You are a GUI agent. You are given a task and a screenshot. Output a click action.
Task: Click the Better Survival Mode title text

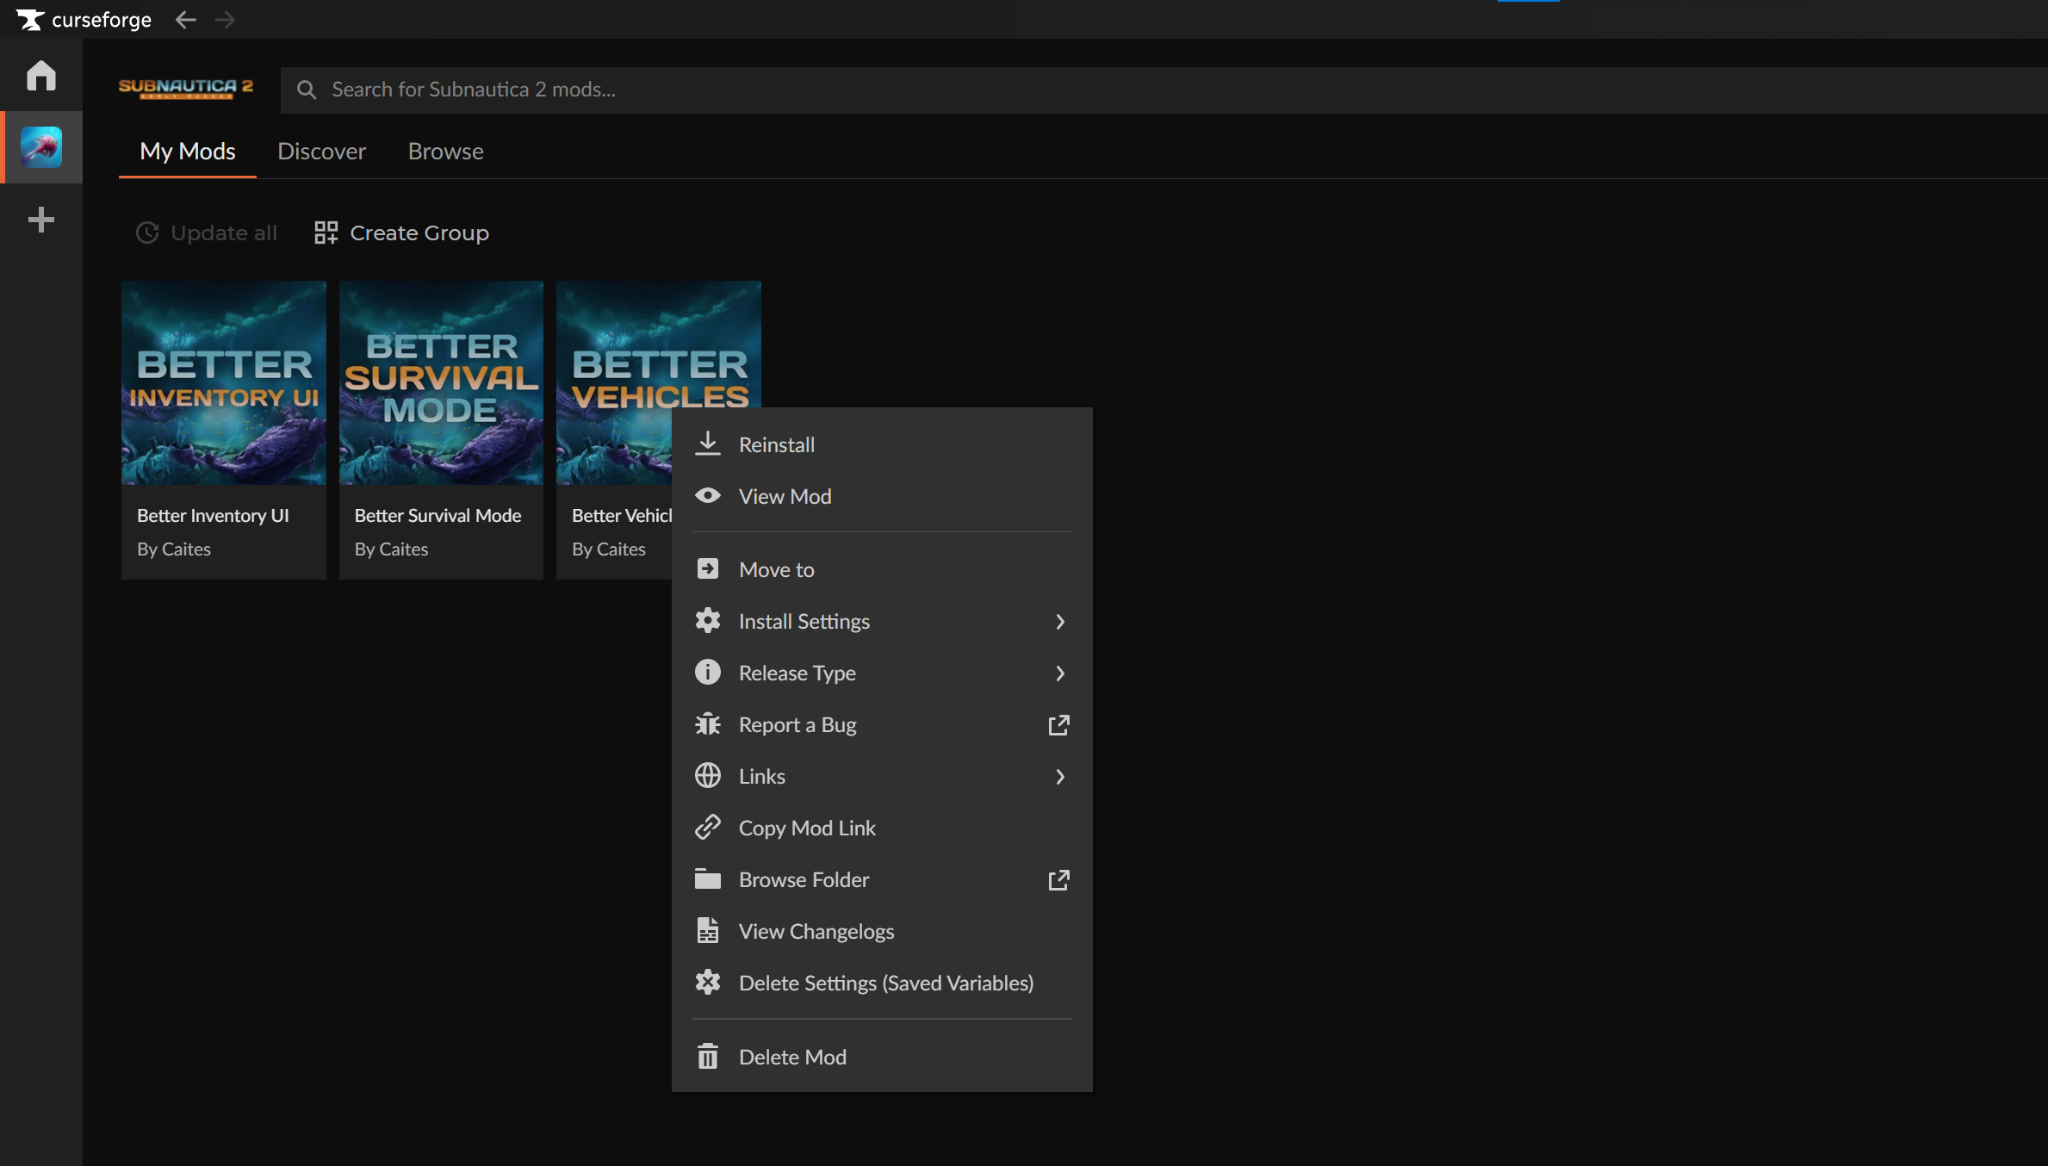coord(438,516)
